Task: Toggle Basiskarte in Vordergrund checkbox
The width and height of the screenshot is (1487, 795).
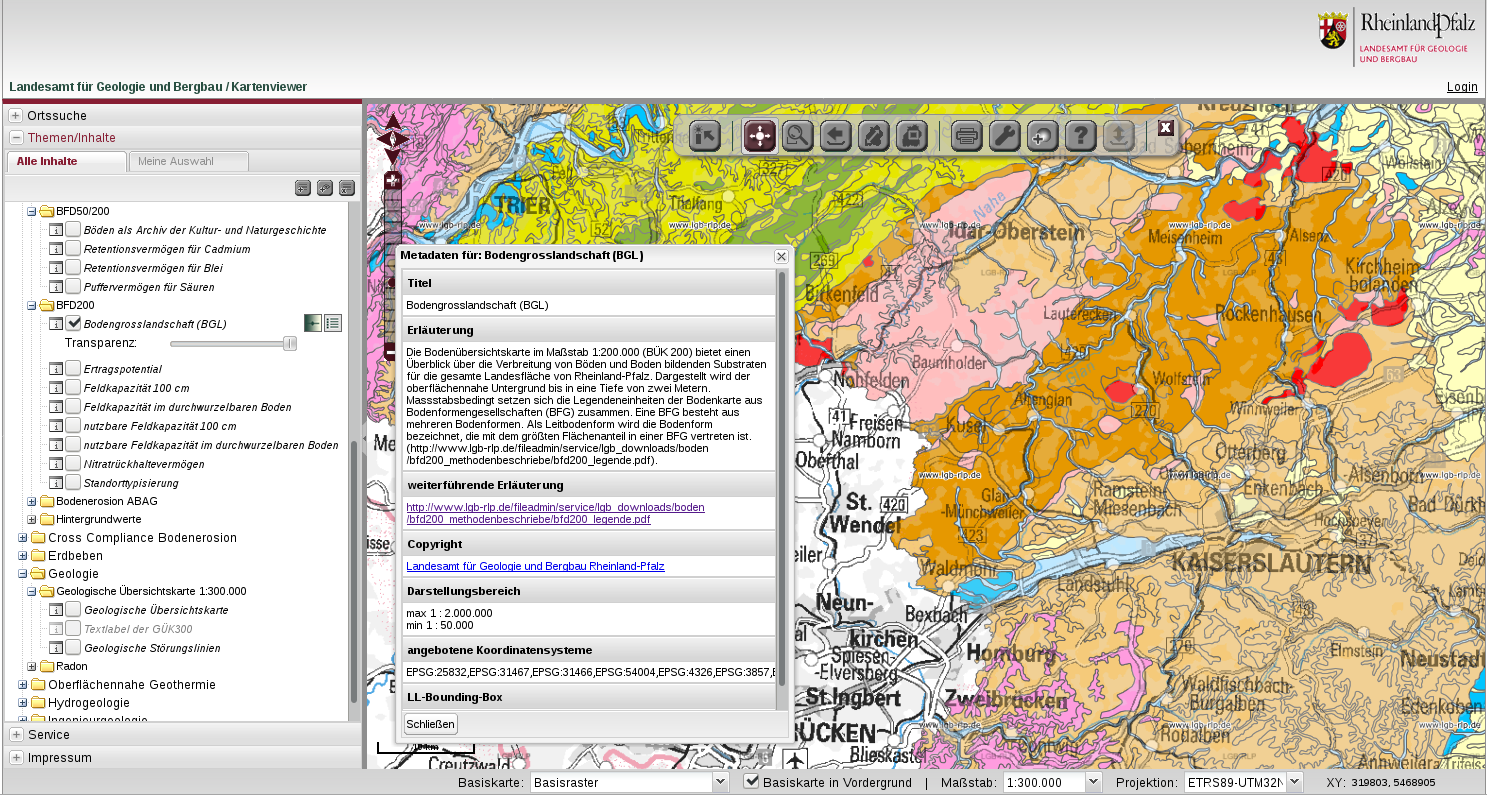Action: coord(752,782)
